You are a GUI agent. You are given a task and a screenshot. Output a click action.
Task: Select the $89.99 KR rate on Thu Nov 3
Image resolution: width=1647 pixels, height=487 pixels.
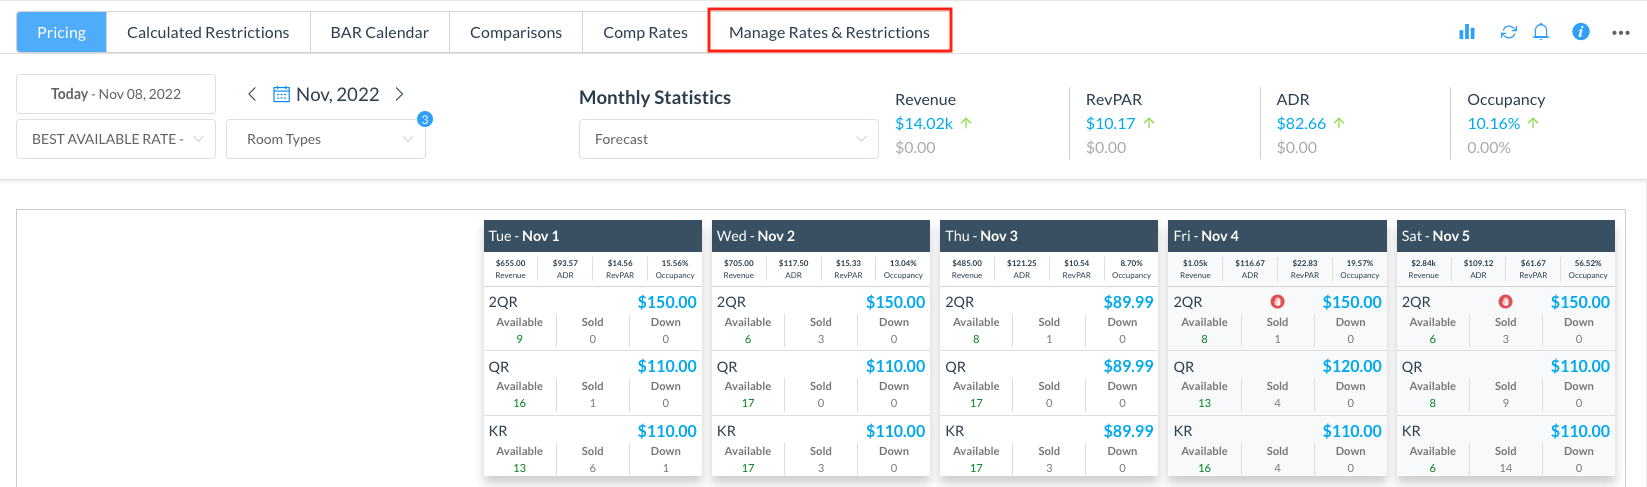click(1128, 431)
